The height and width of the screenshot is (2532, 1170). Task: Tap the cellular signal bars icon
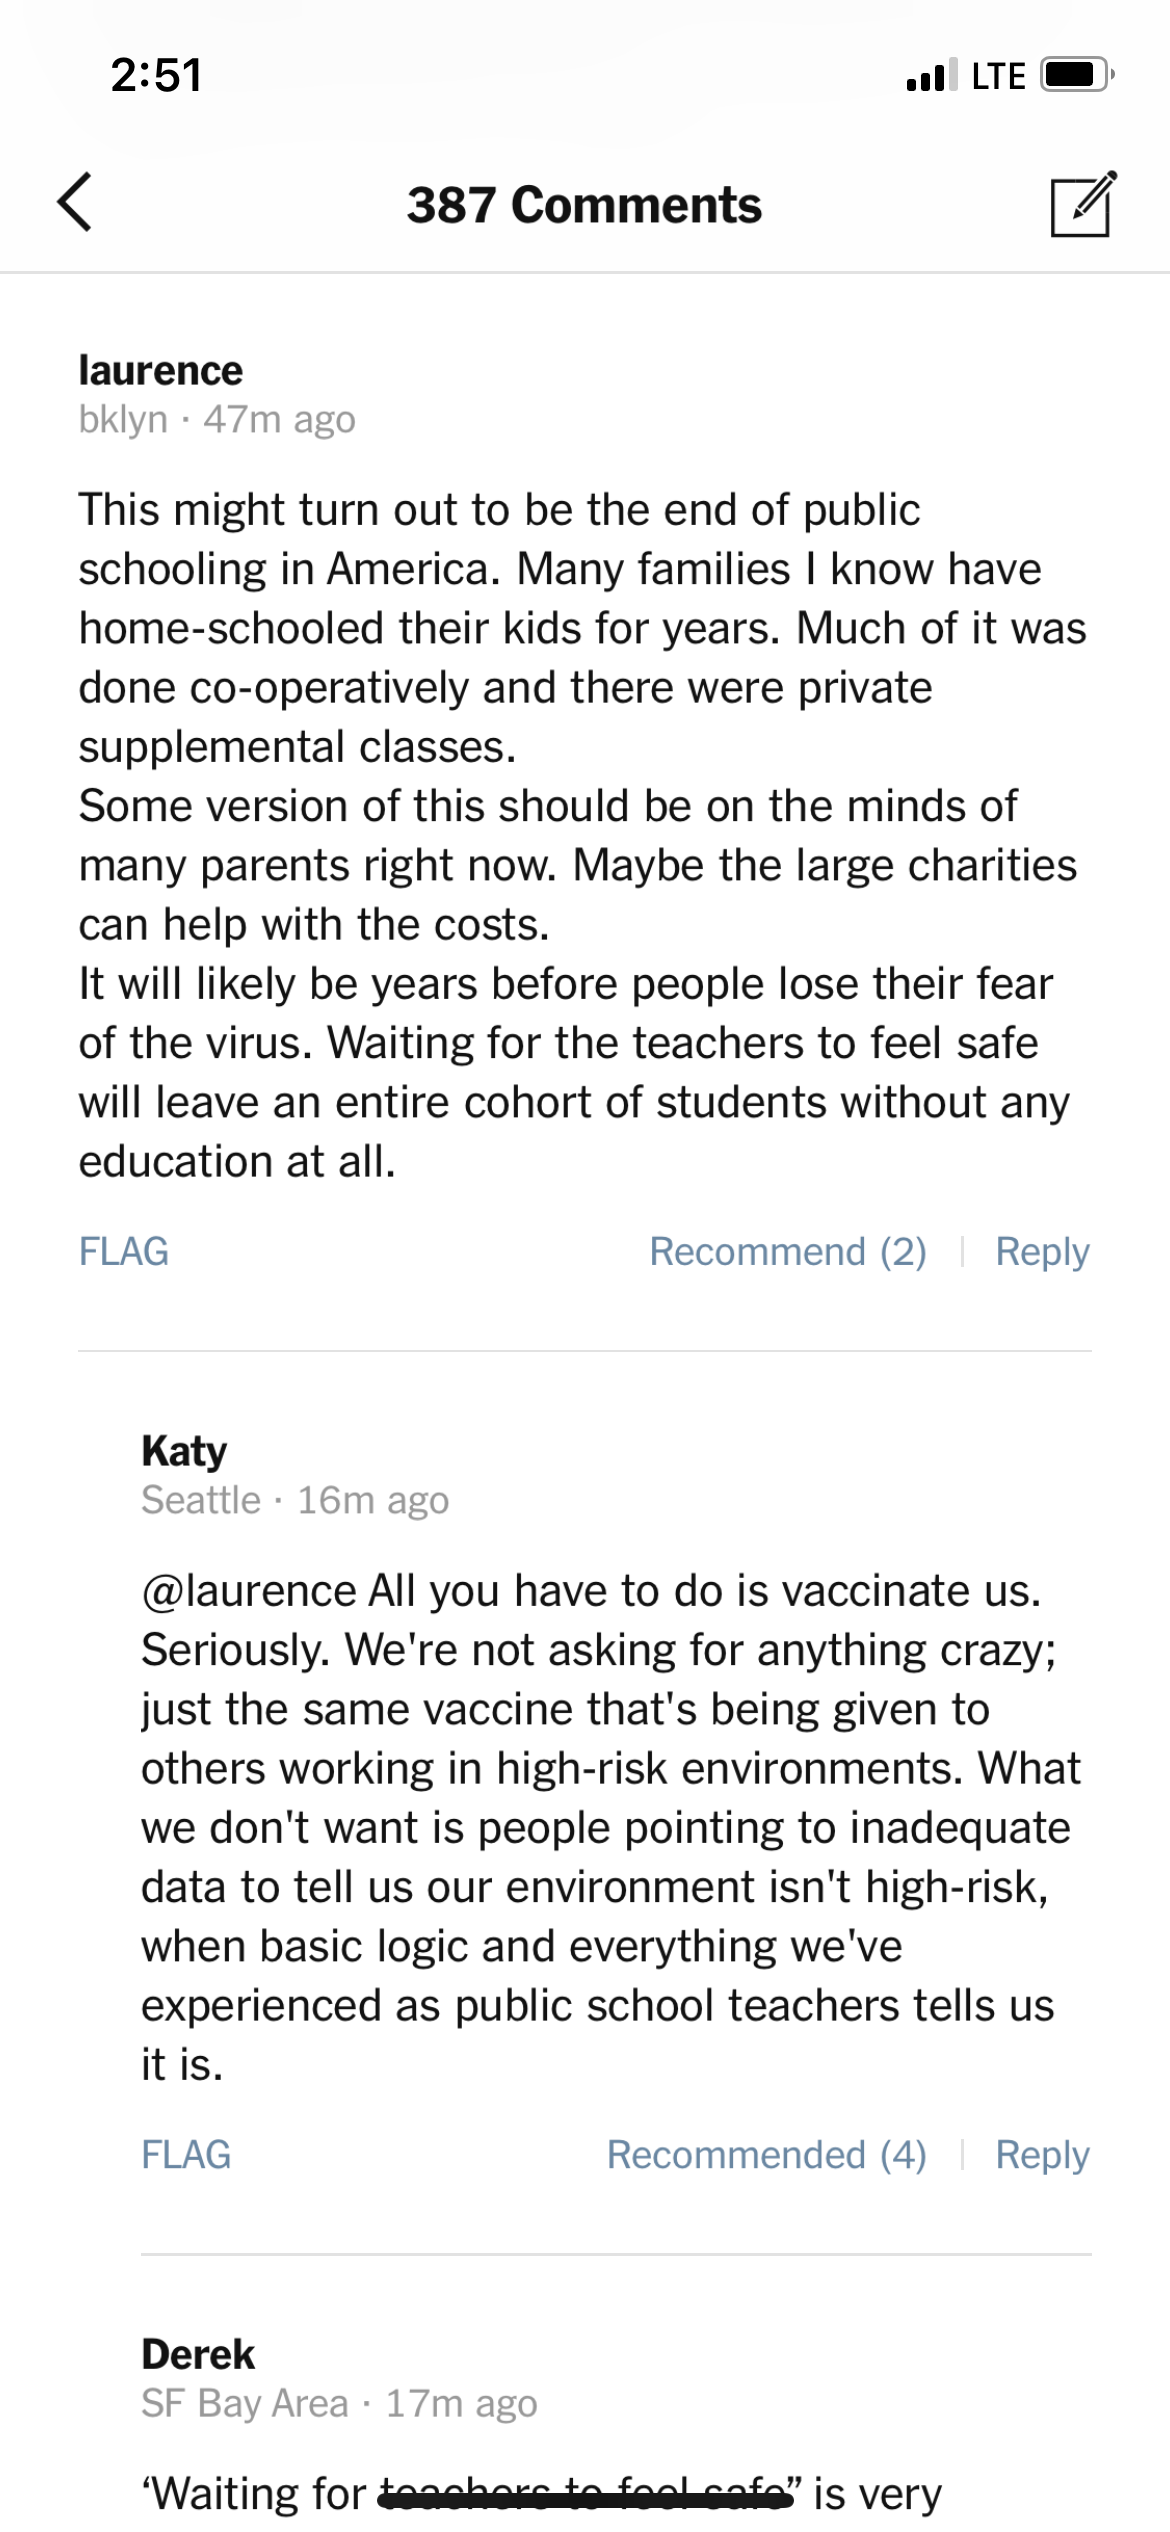click(x=930, y=76)
